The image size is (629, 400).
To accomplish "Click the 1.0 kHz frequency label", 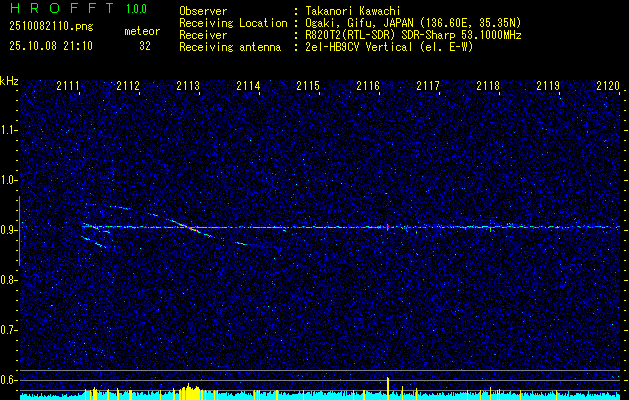I will coord(8,180).
